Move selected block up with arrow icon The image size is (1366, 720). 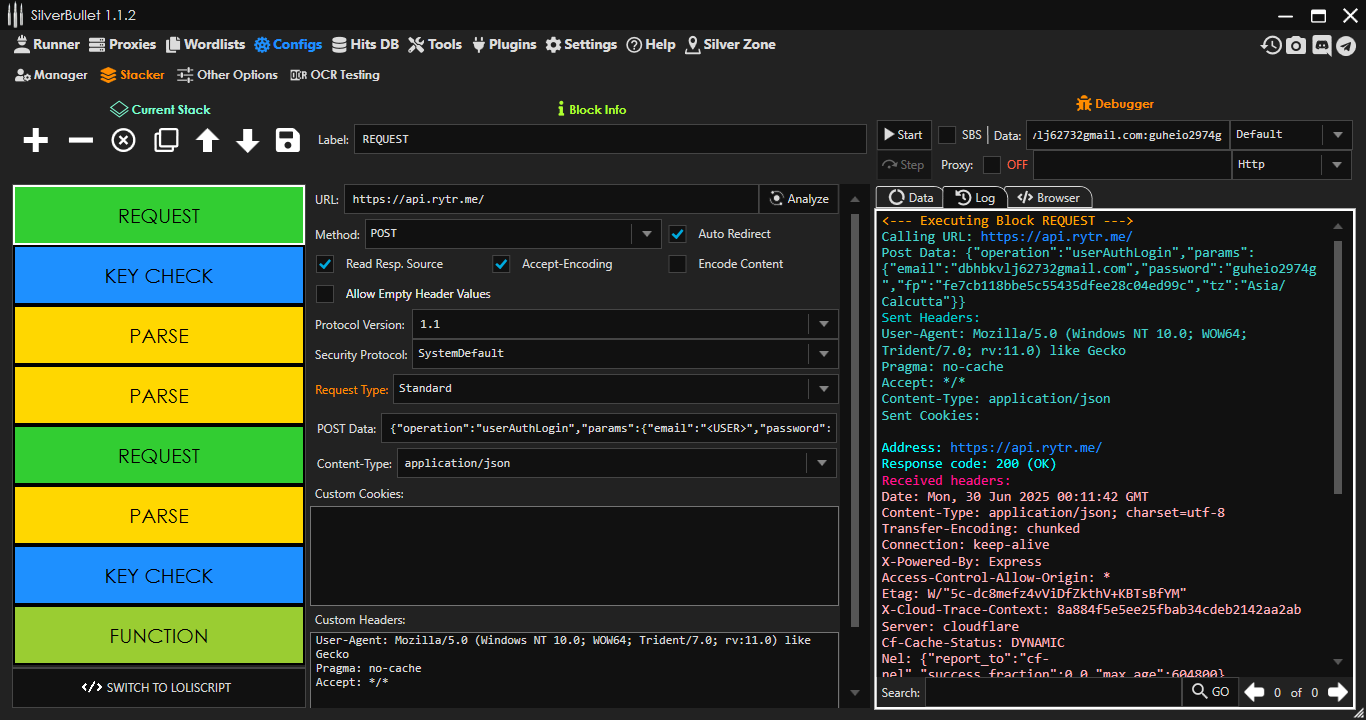coord(207,141)
